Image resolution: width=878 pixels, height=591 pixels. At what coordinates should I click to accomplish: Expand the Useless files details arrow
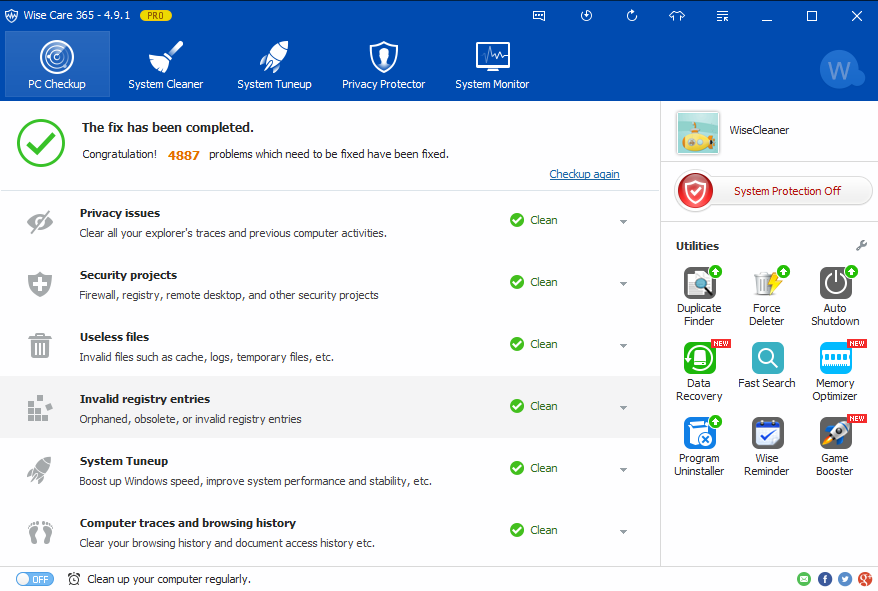[x=623, y=346]
